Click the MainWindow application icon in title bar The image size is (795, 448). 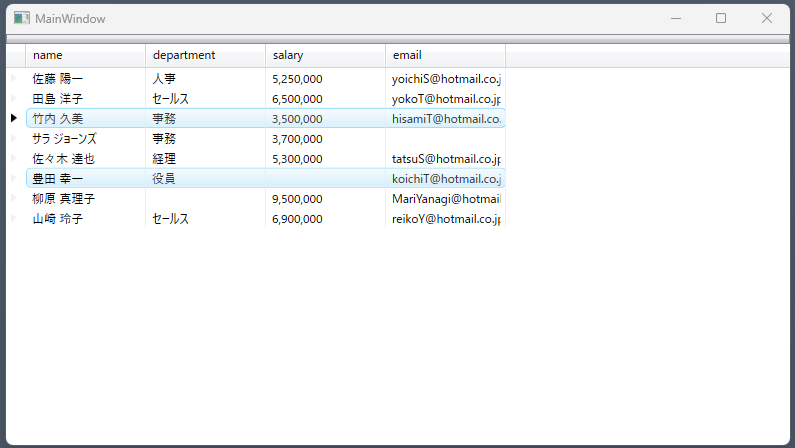pyautogui.click(x=22, y=18)
